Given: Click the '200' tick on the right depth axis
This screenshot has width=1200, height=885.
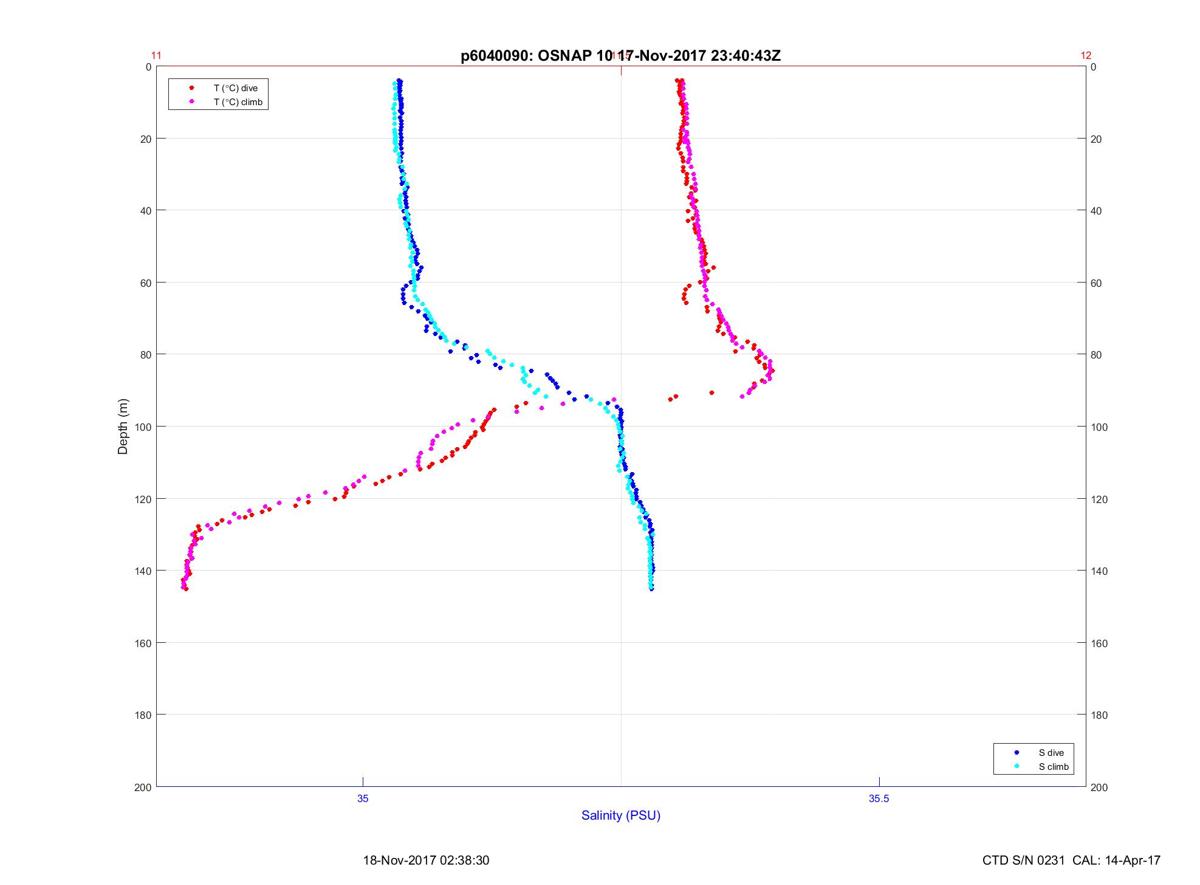Looking at the screenshot, I should click(x=1100, y=787).
